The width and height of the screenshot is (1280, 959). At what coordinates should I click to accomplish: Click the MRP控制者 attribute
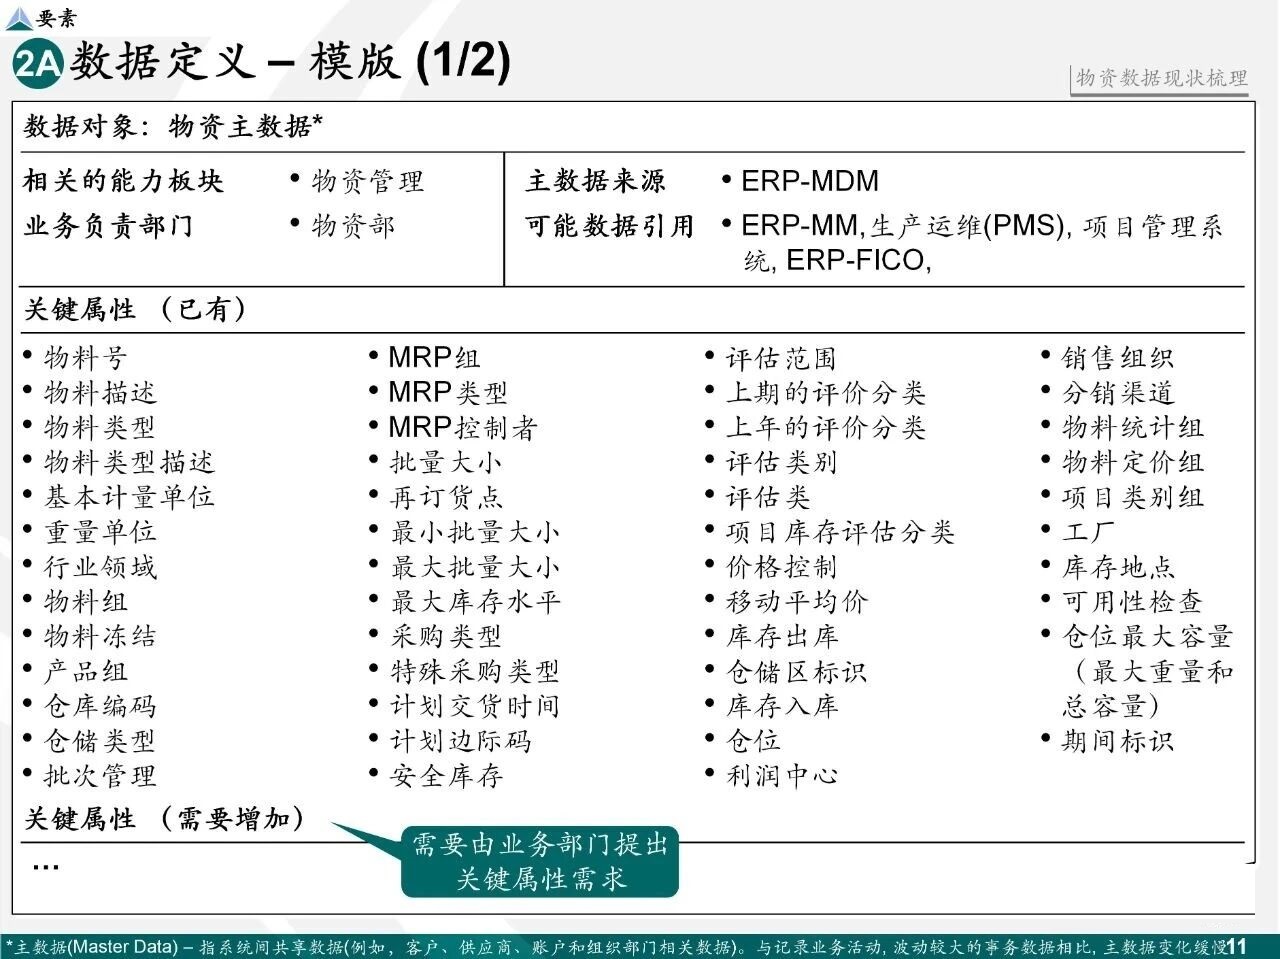pos(462,428)
